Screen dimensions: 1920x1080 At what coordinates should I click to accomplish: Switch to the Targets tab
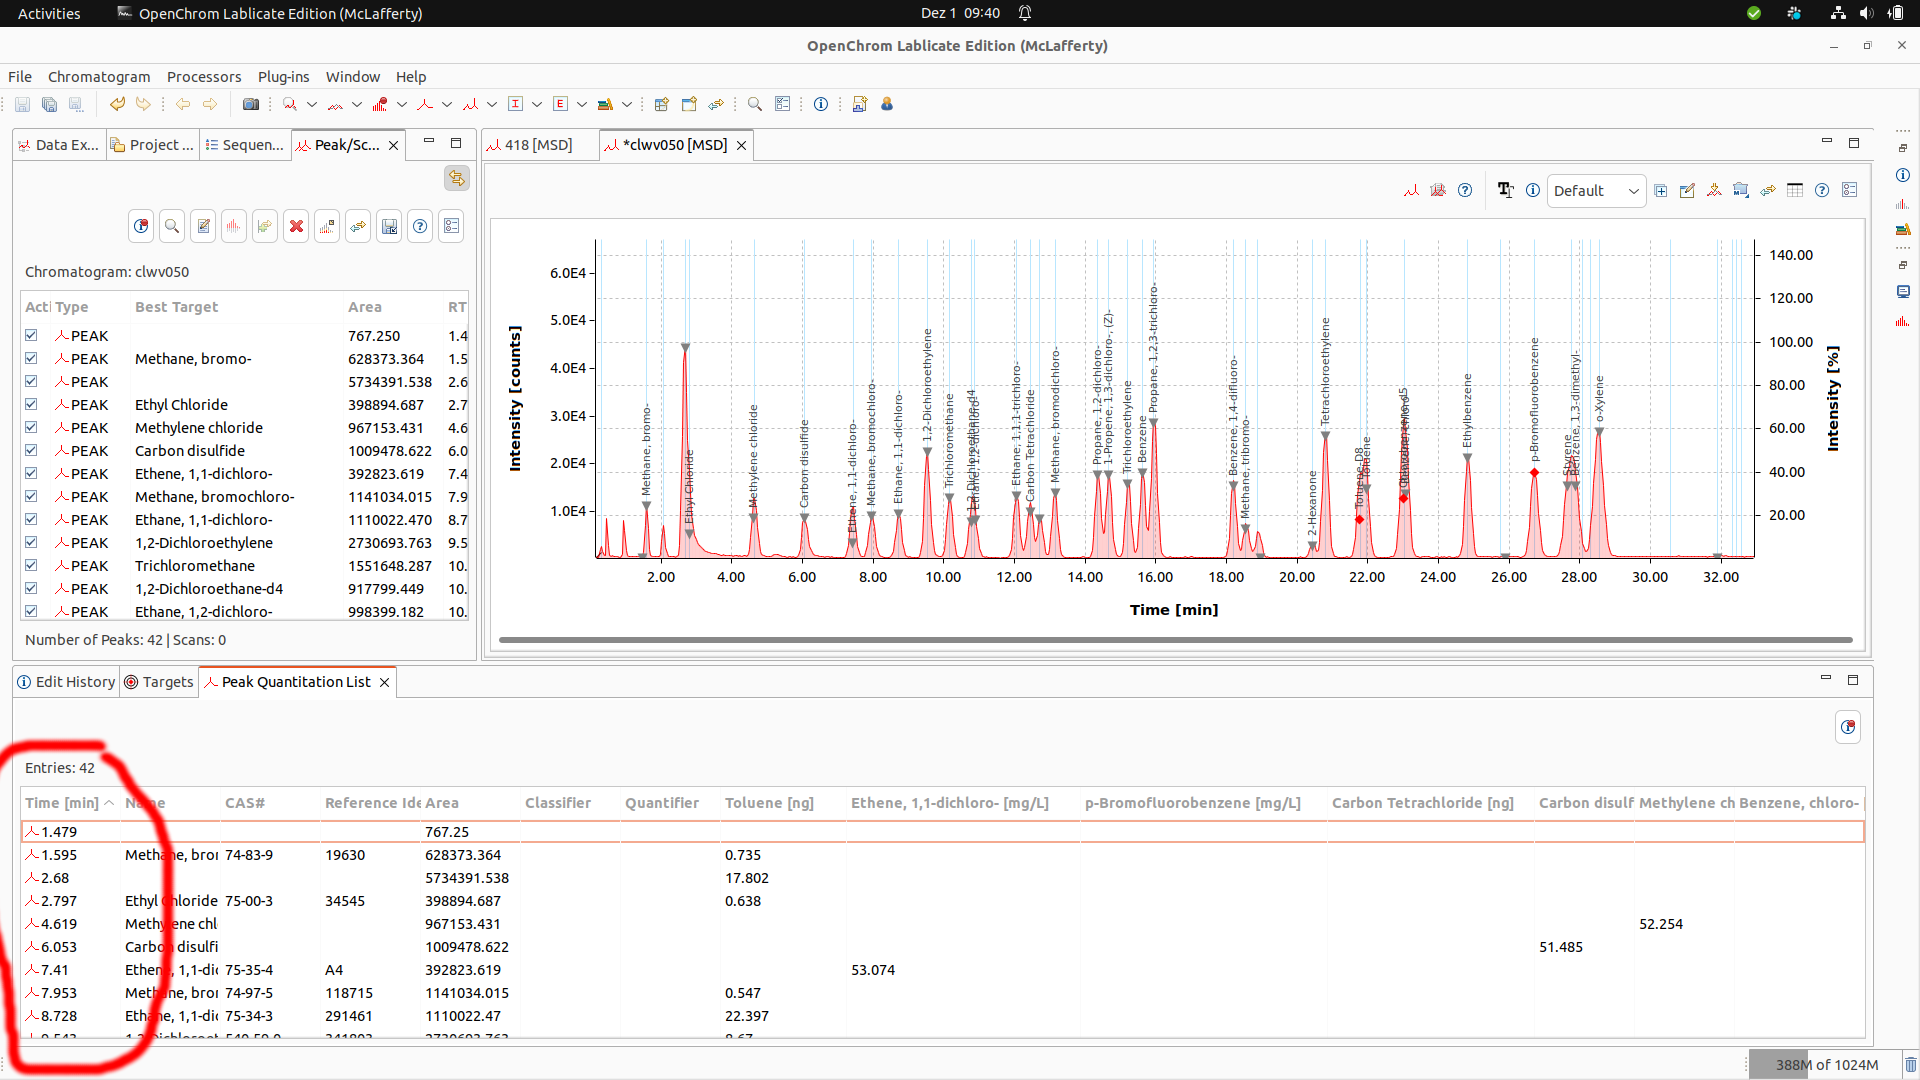[159, 682]
